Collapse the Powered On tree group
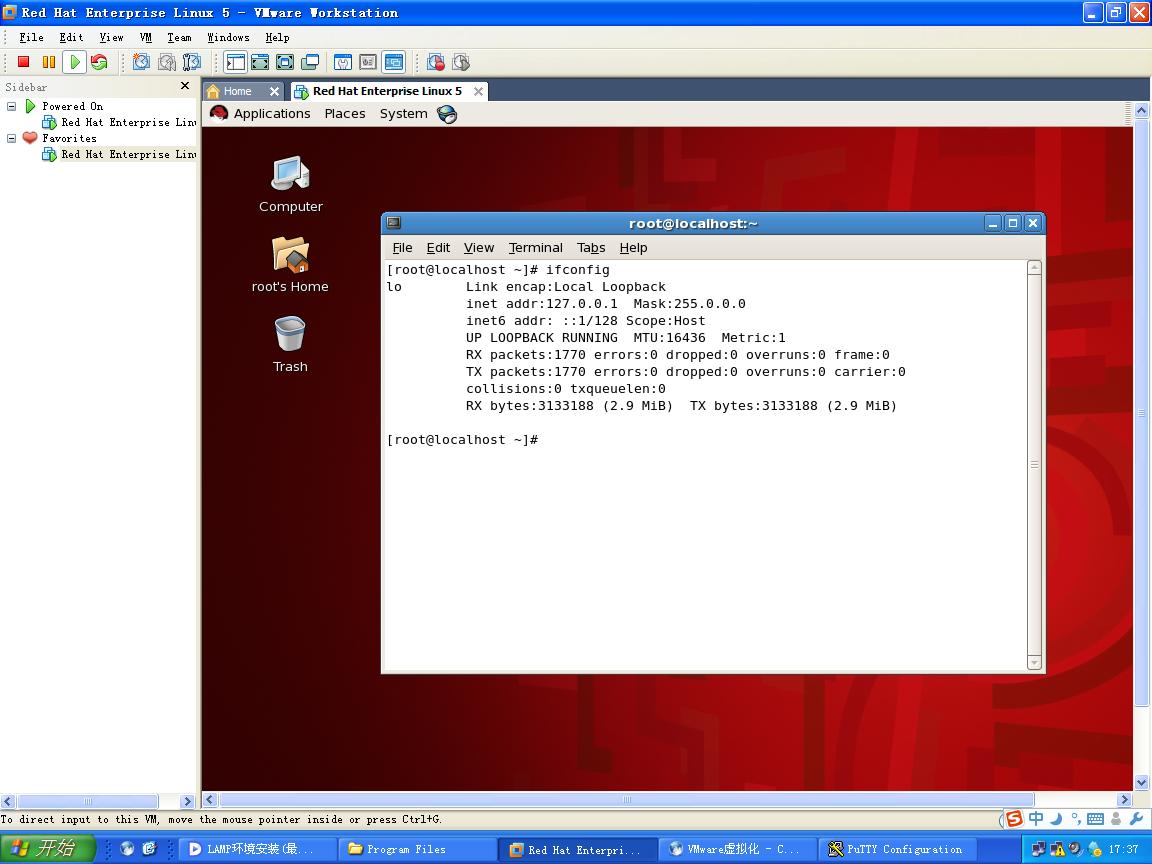Image resolution: width=1152 pixels, height=864 pixels. [11, 107]
